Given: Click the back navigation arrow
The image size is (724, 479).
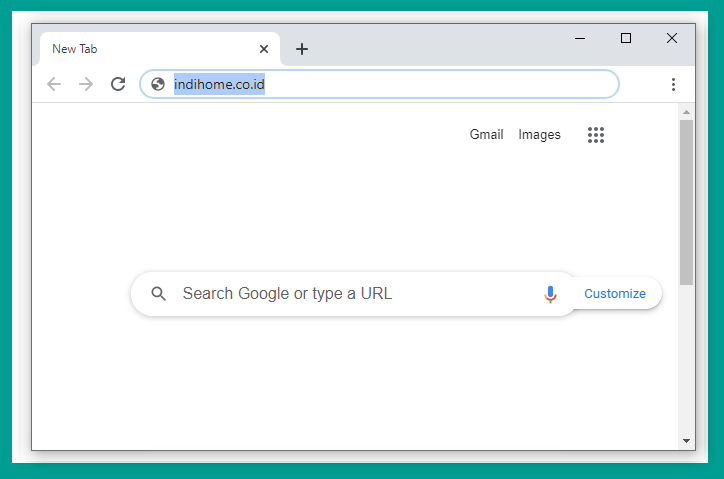Looking at the screenshot, I should click(54, 84).
